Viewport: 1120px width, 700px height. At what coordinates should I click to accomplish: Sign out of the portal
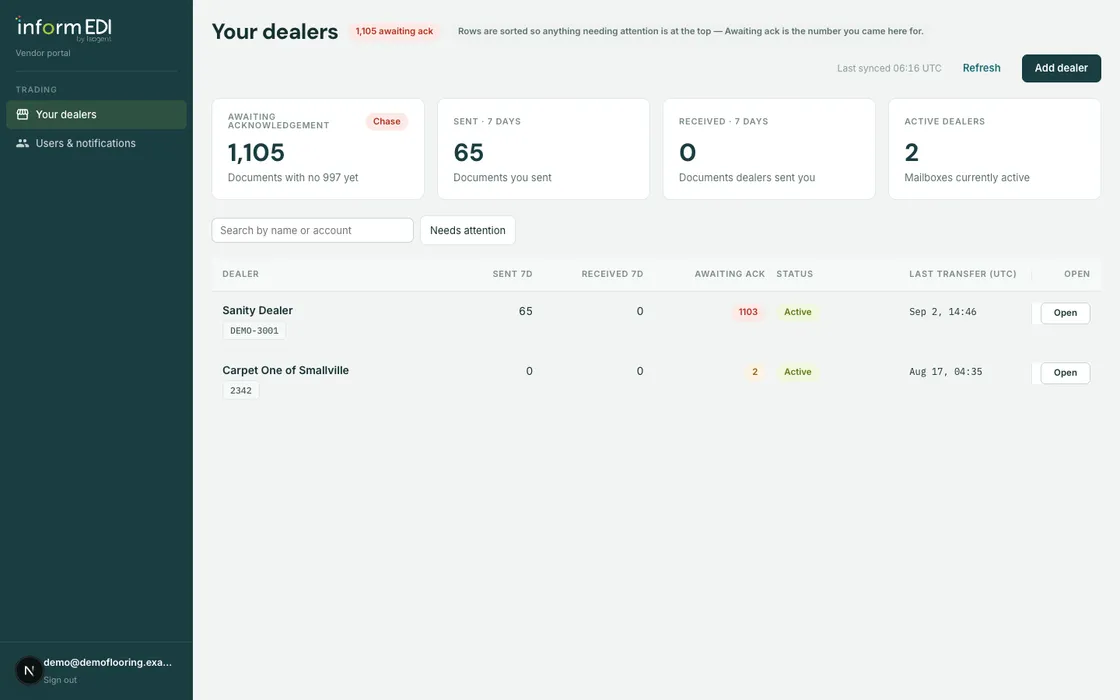(x=60, y=680)
